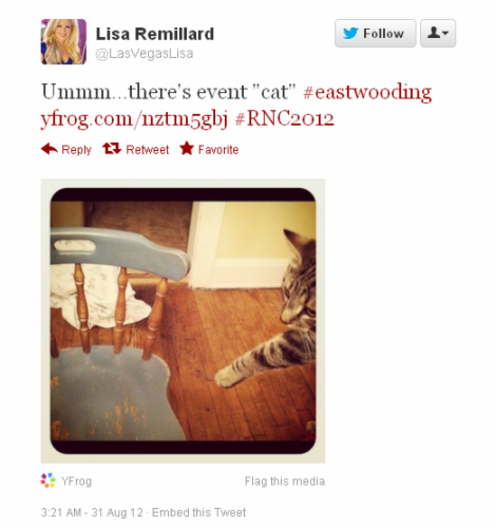This screenshot has width=496, height=528.
Task: Retweet this tweet
Action: (x=136, y=149)
